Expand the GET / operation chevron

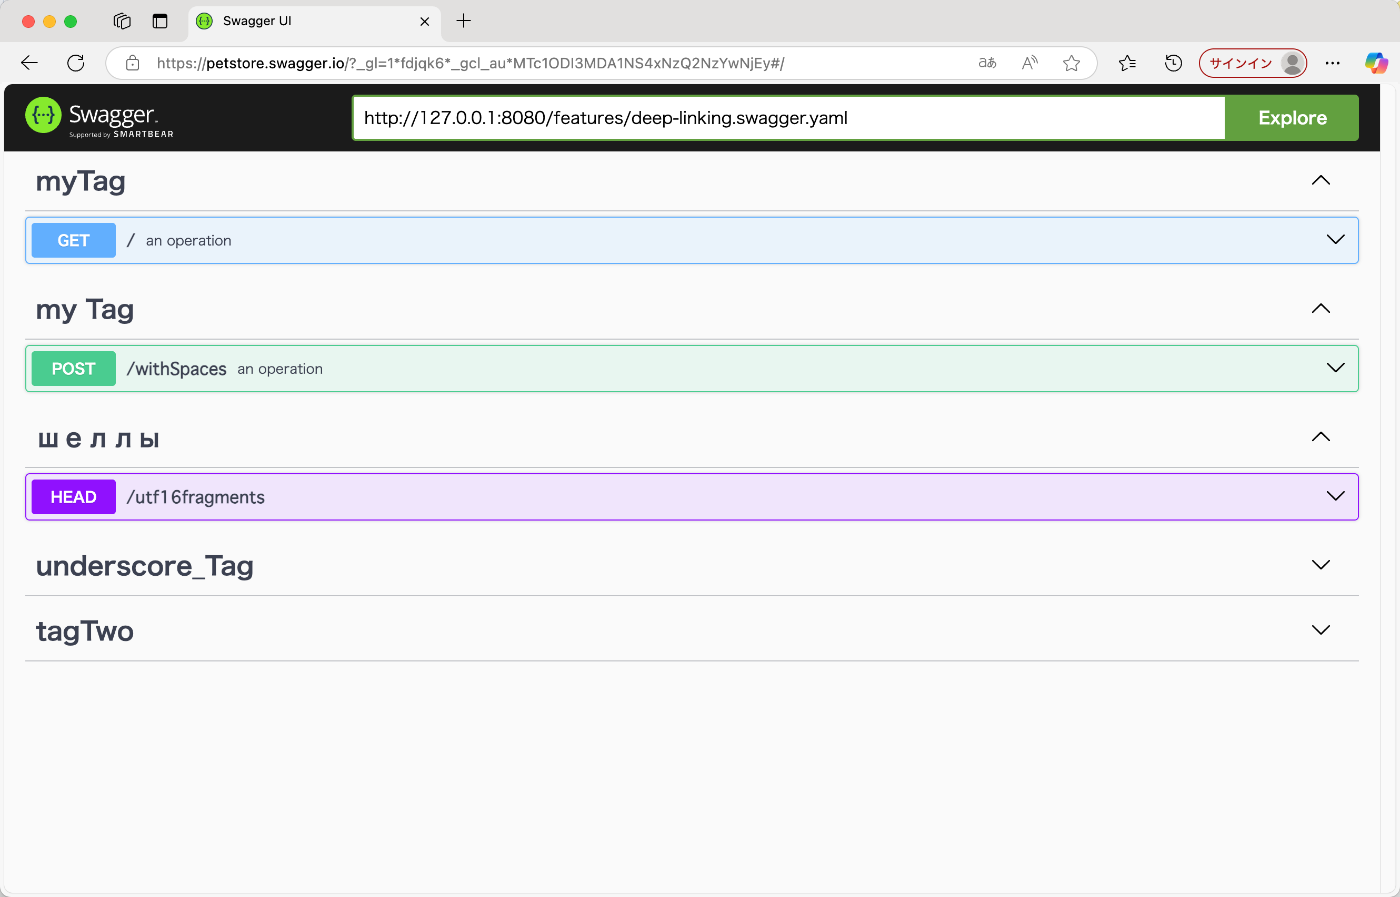1336,240
